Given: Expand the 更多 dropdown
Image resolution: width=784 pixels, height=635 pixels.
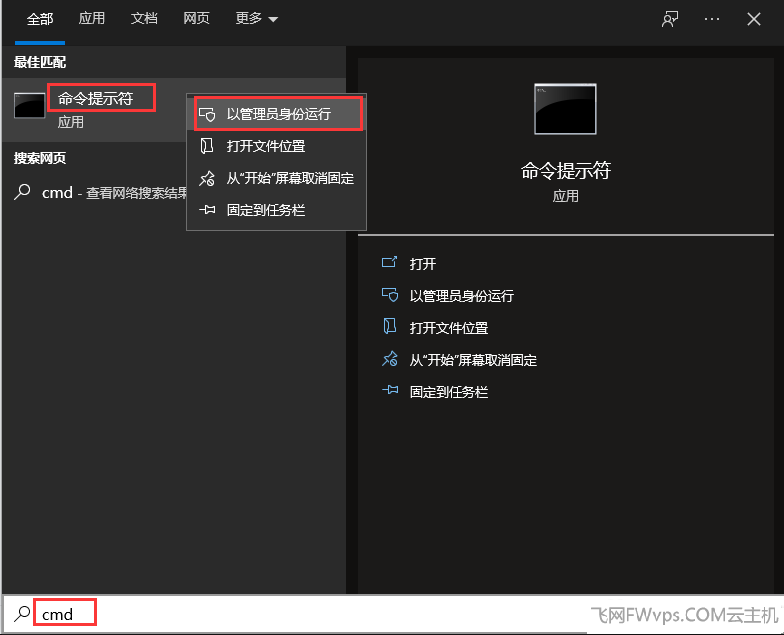Looking at the screenshot, I should [256, 18].
